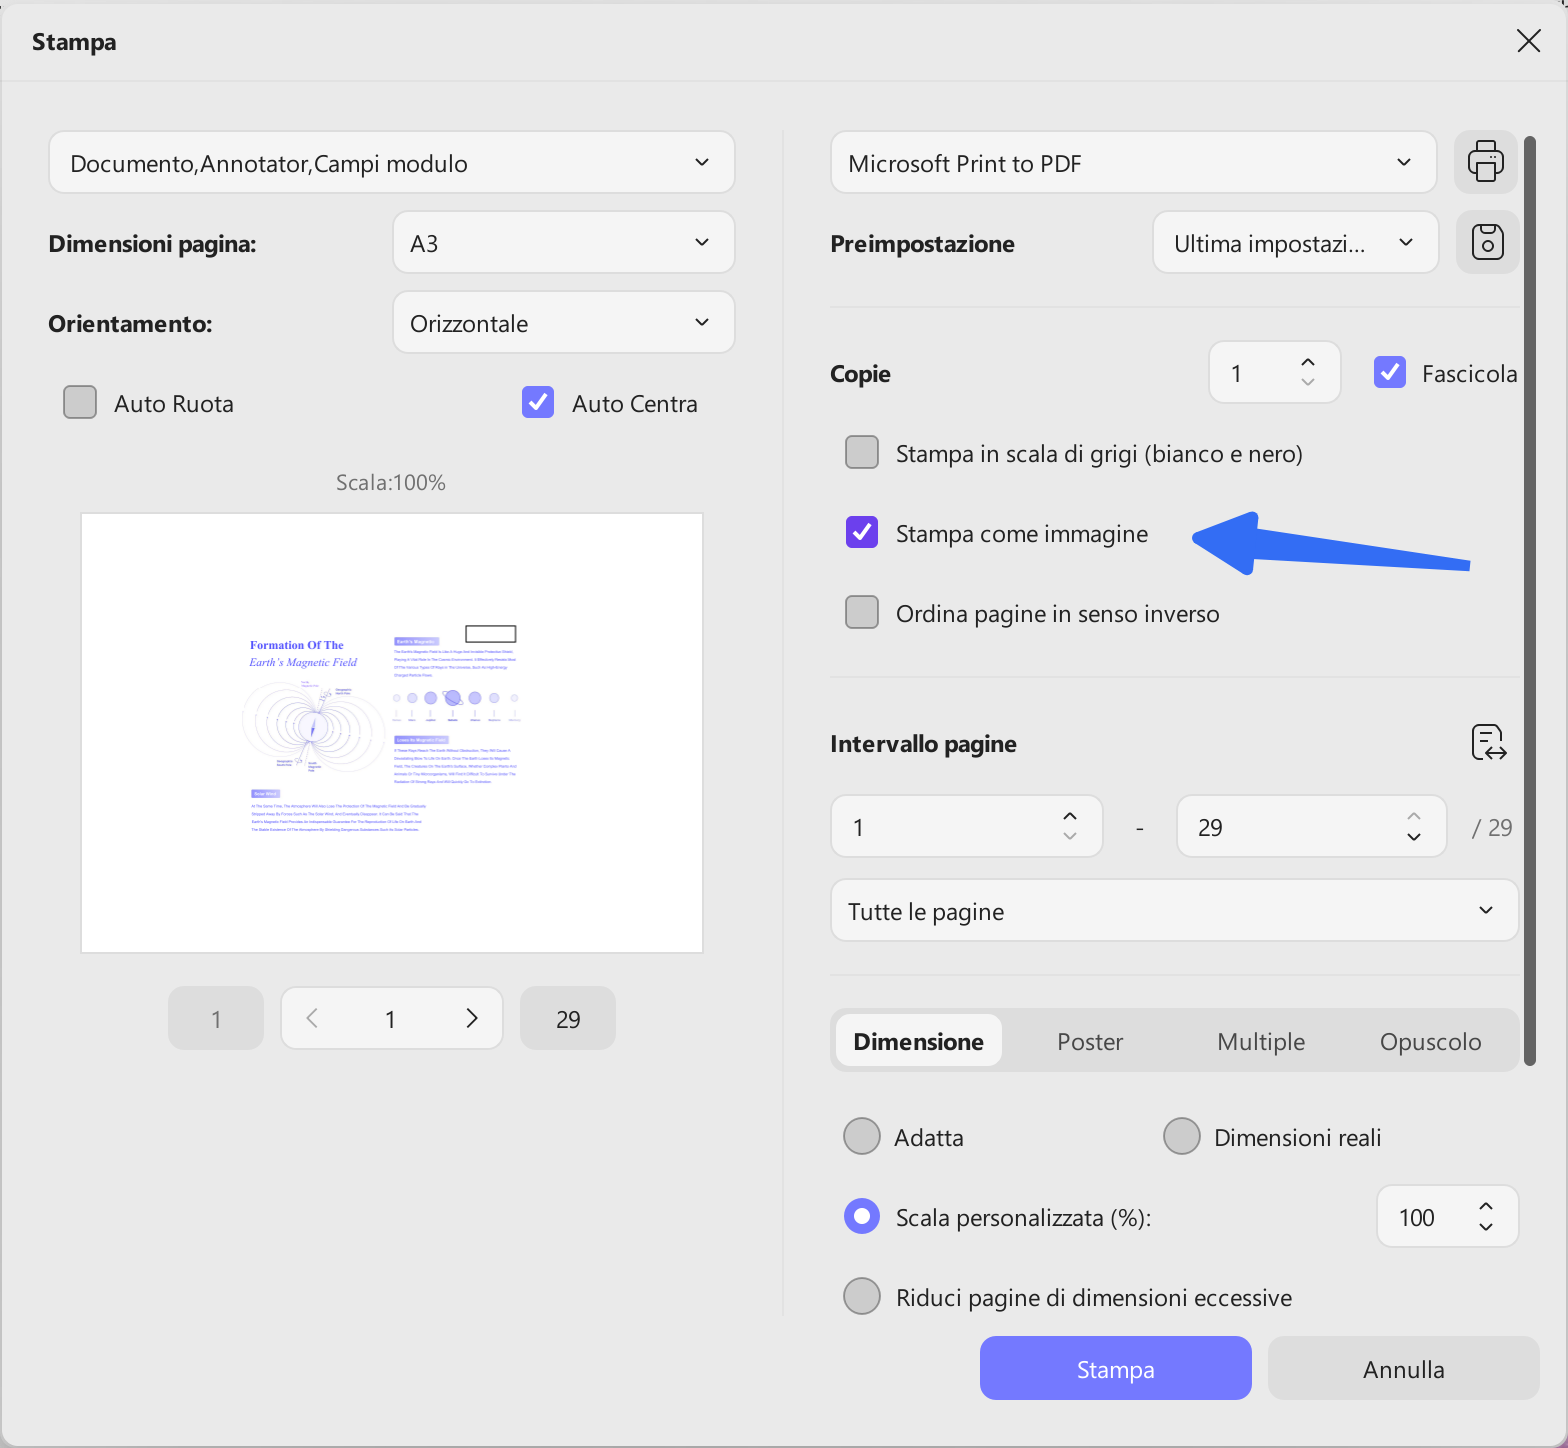Click the print preview thumbnail

click(x=392, y=733)
